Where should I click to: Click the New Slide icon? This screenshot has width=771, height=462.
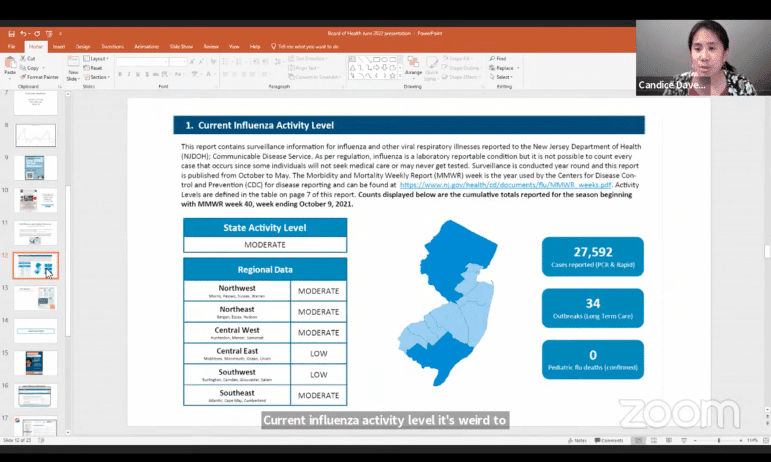73,62
